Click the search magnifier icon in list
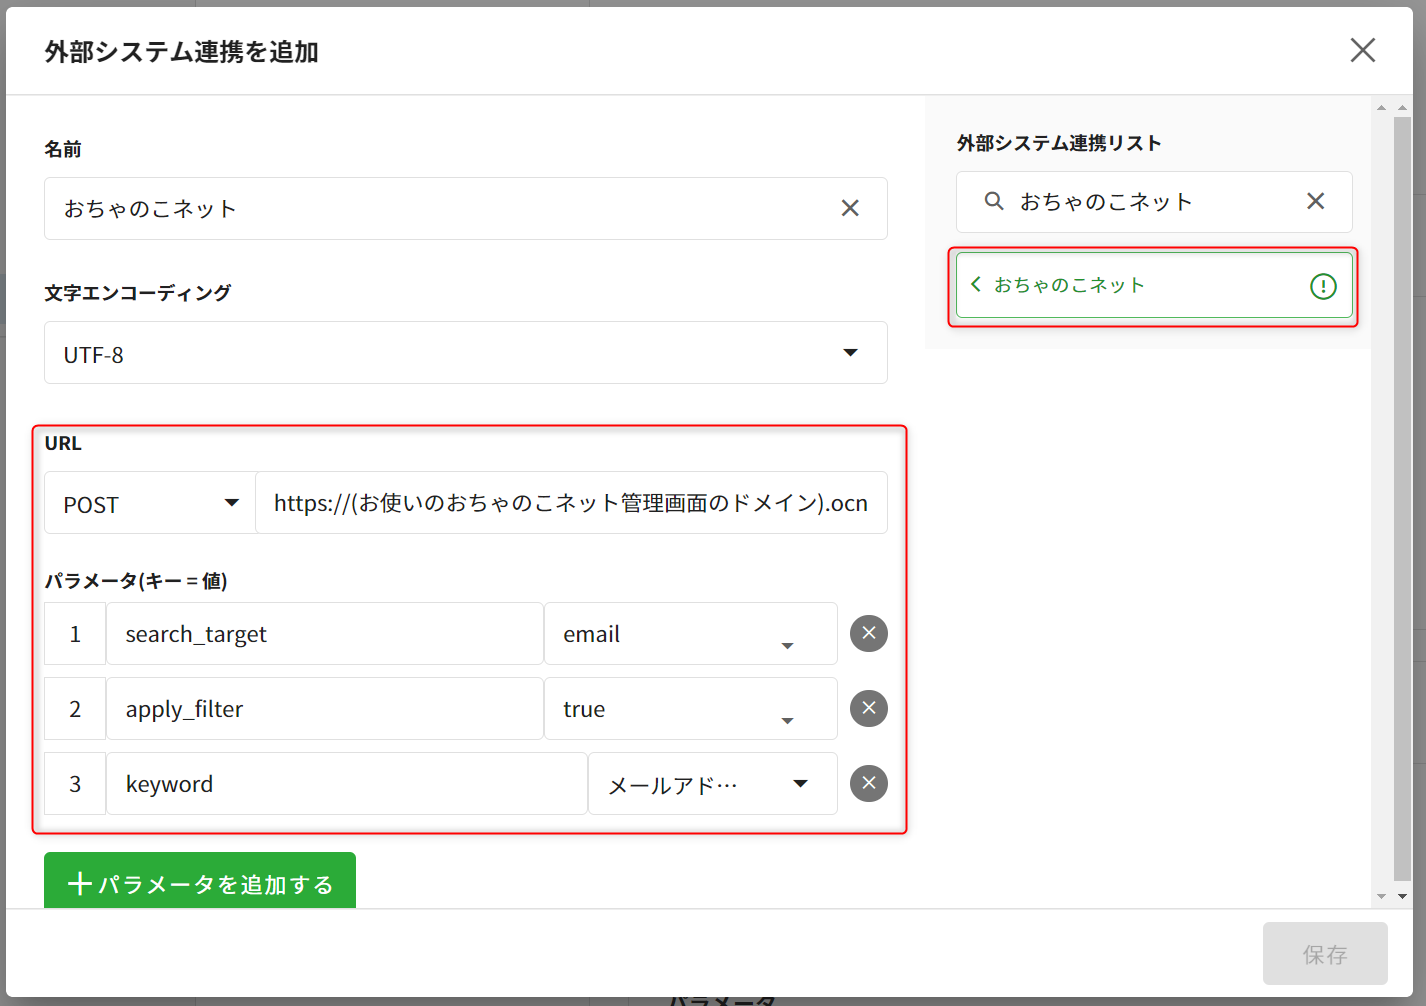Screen dimensions: 1426x1006 [x=993, y=202]
